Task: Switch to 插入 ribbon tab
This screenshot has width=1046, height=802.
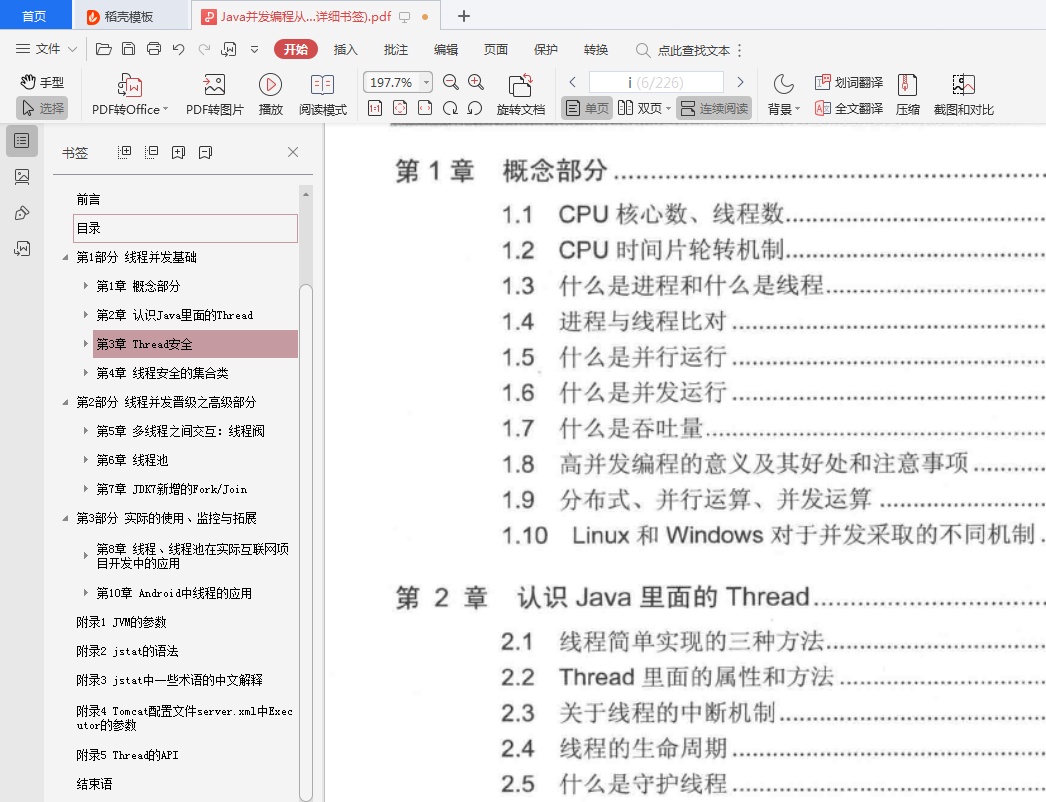Action: point(346,49)
